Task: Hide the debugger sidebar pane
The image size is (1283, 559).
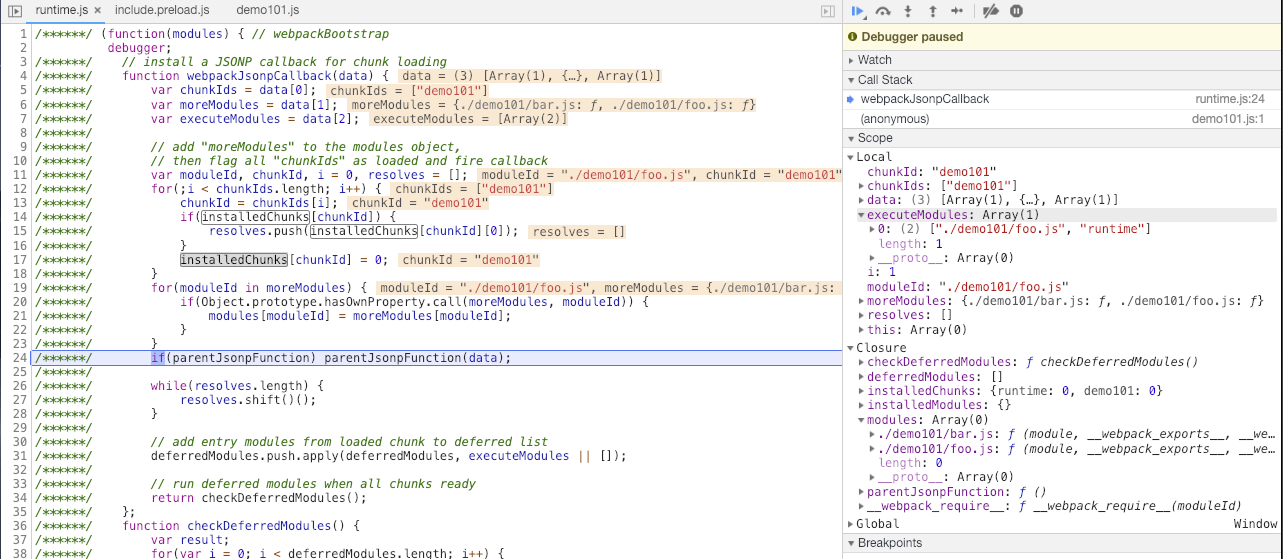Action: click(x=827, y=10)
